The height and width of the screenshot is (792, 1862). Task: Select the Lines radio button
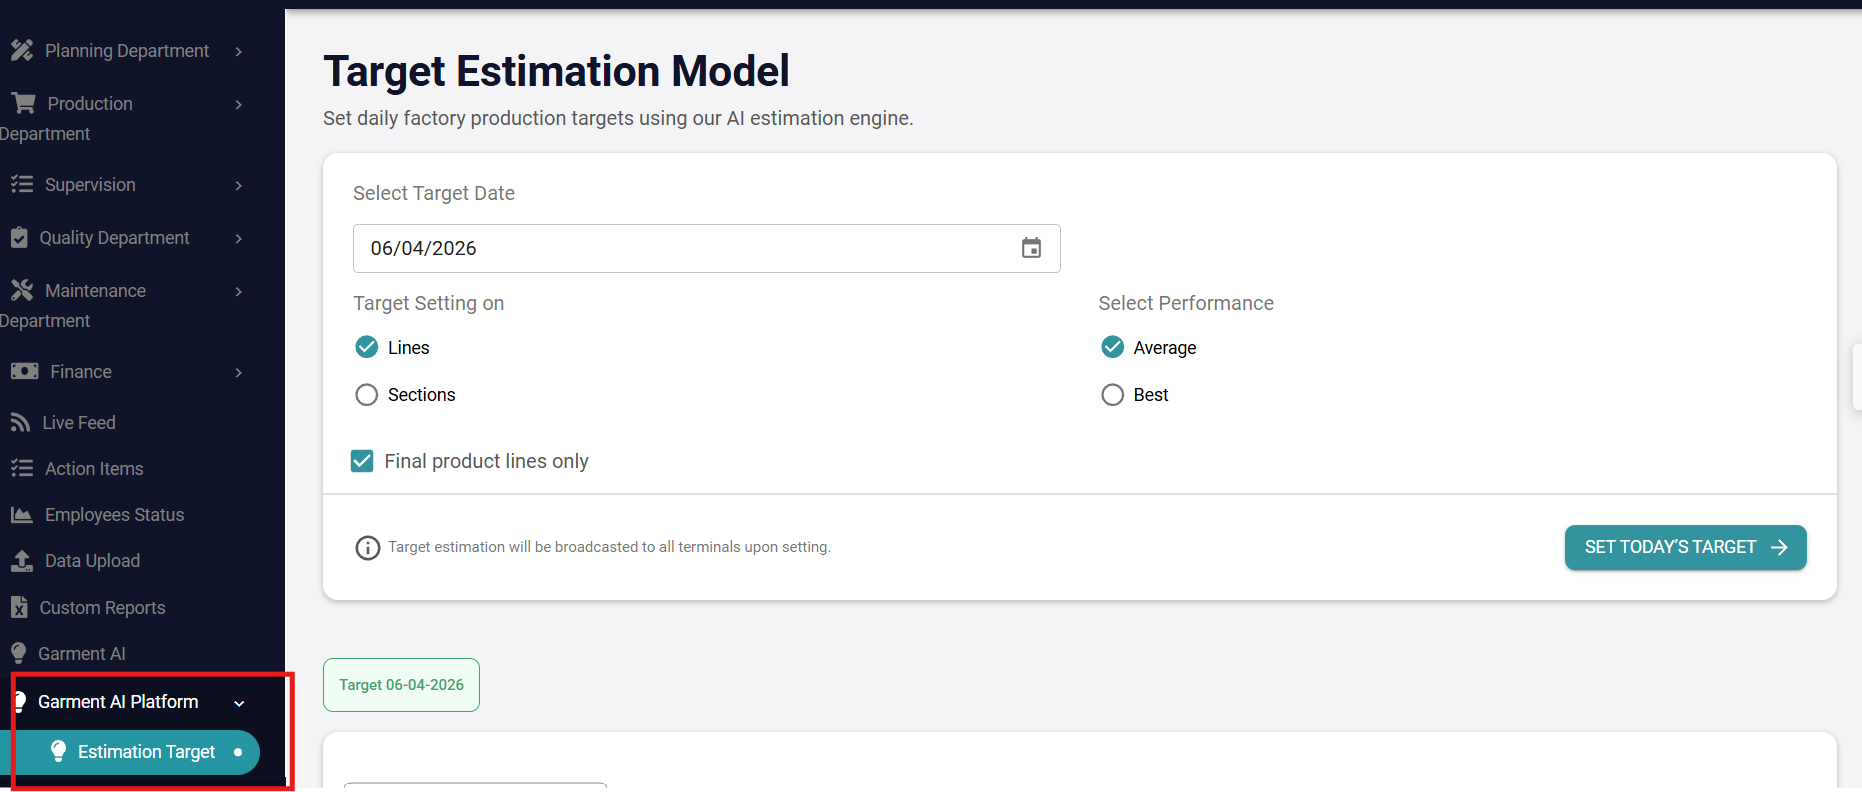click(x=367, y=347)
